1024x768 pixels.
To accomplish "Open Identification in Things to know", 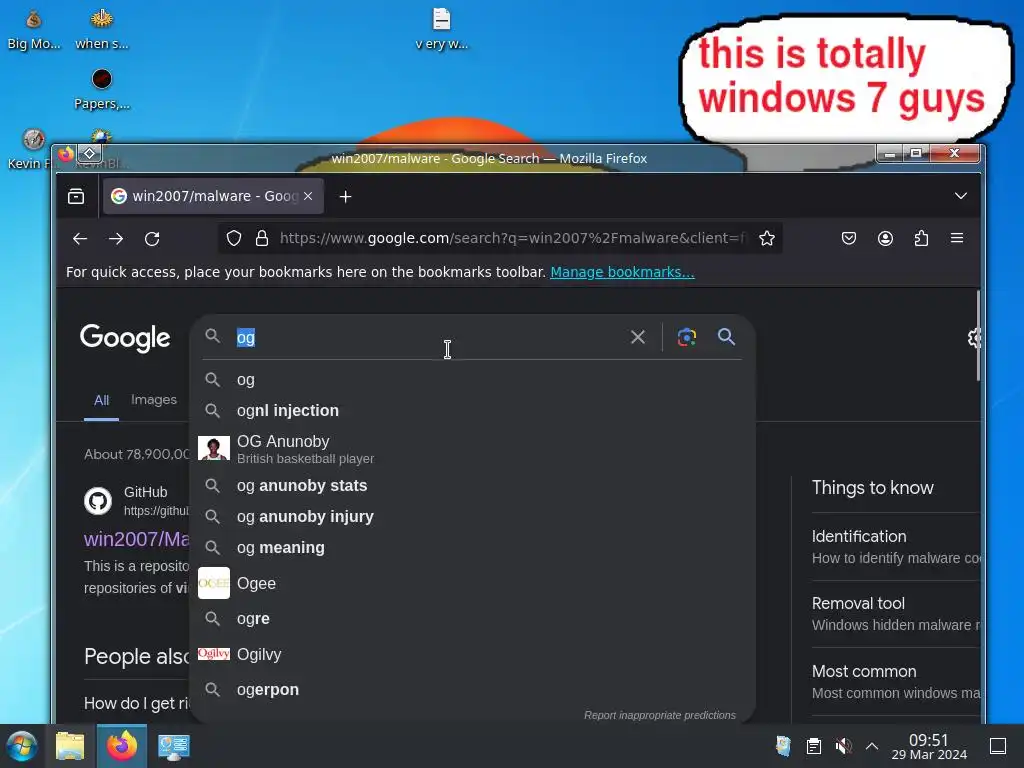I will [895, 547].
